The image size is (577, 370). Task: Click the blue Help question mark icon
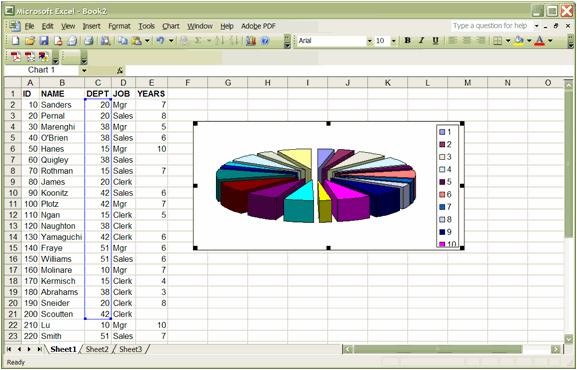(x=265, y=41)
